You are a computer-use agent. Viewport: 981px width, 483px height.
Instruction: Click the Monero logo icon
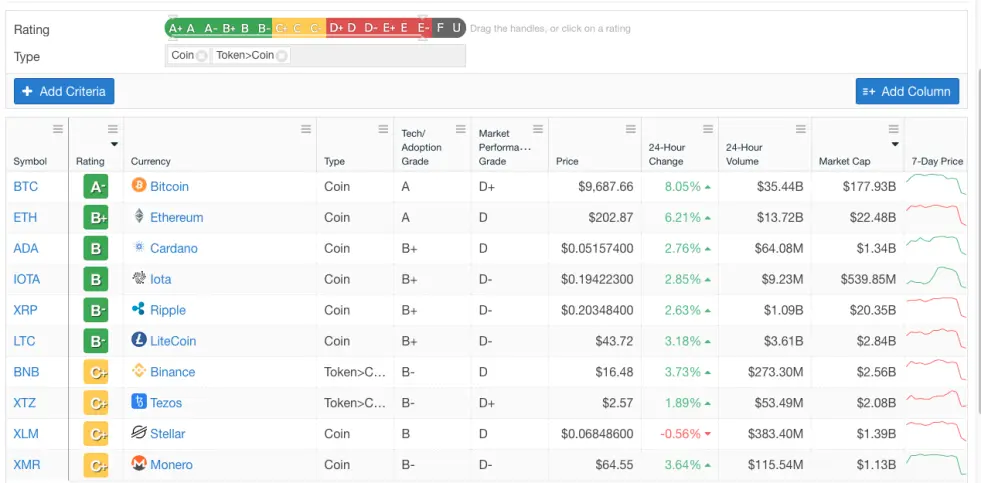[x=139, y=464]
